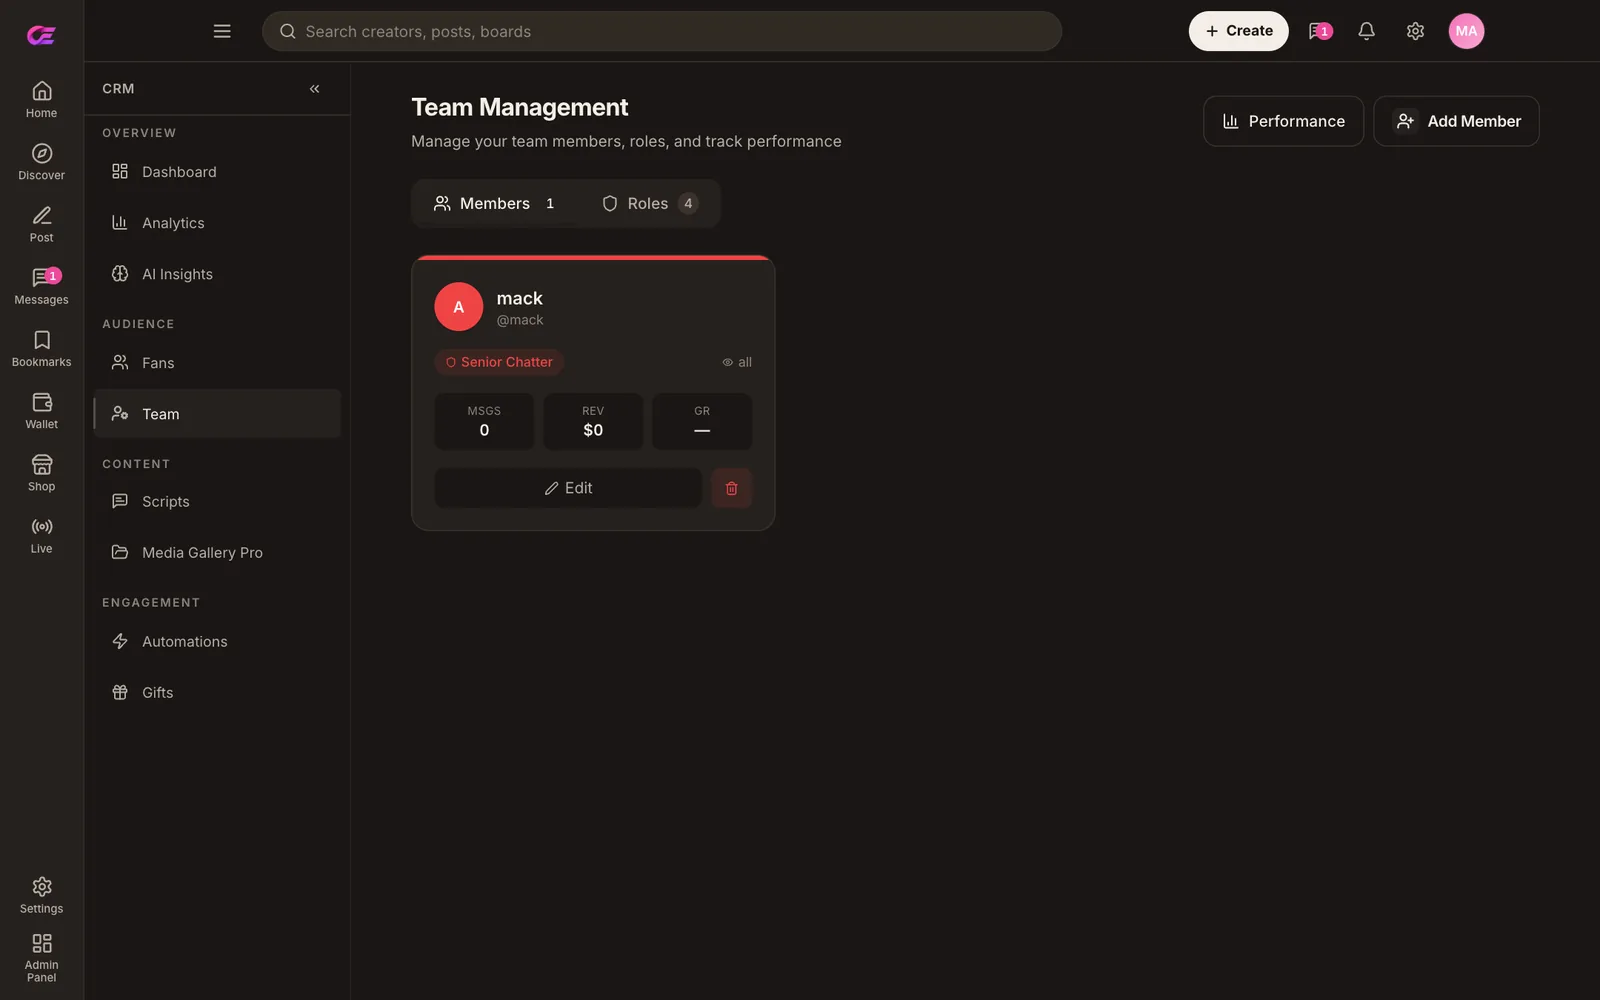Click the @mack username text
This screenshot has height=1000, width=1600.
point(520,320)
